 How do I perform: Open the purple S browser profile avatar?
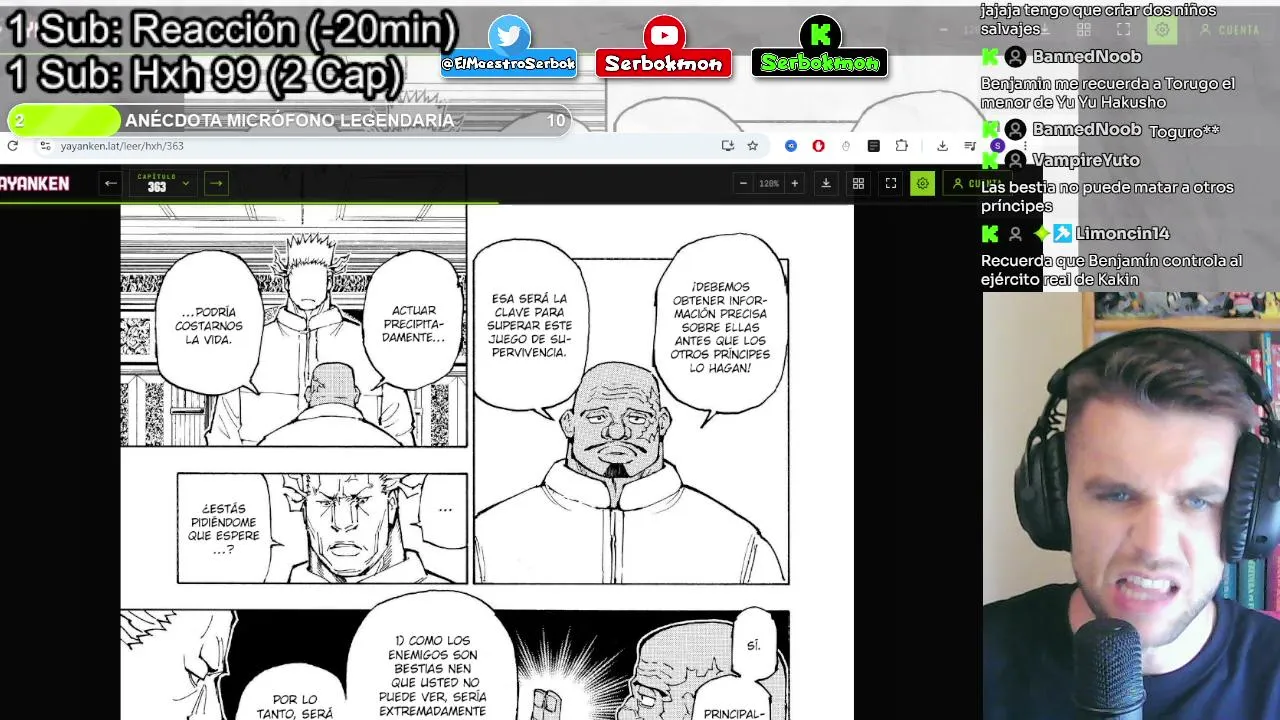(x=997, y=146)
